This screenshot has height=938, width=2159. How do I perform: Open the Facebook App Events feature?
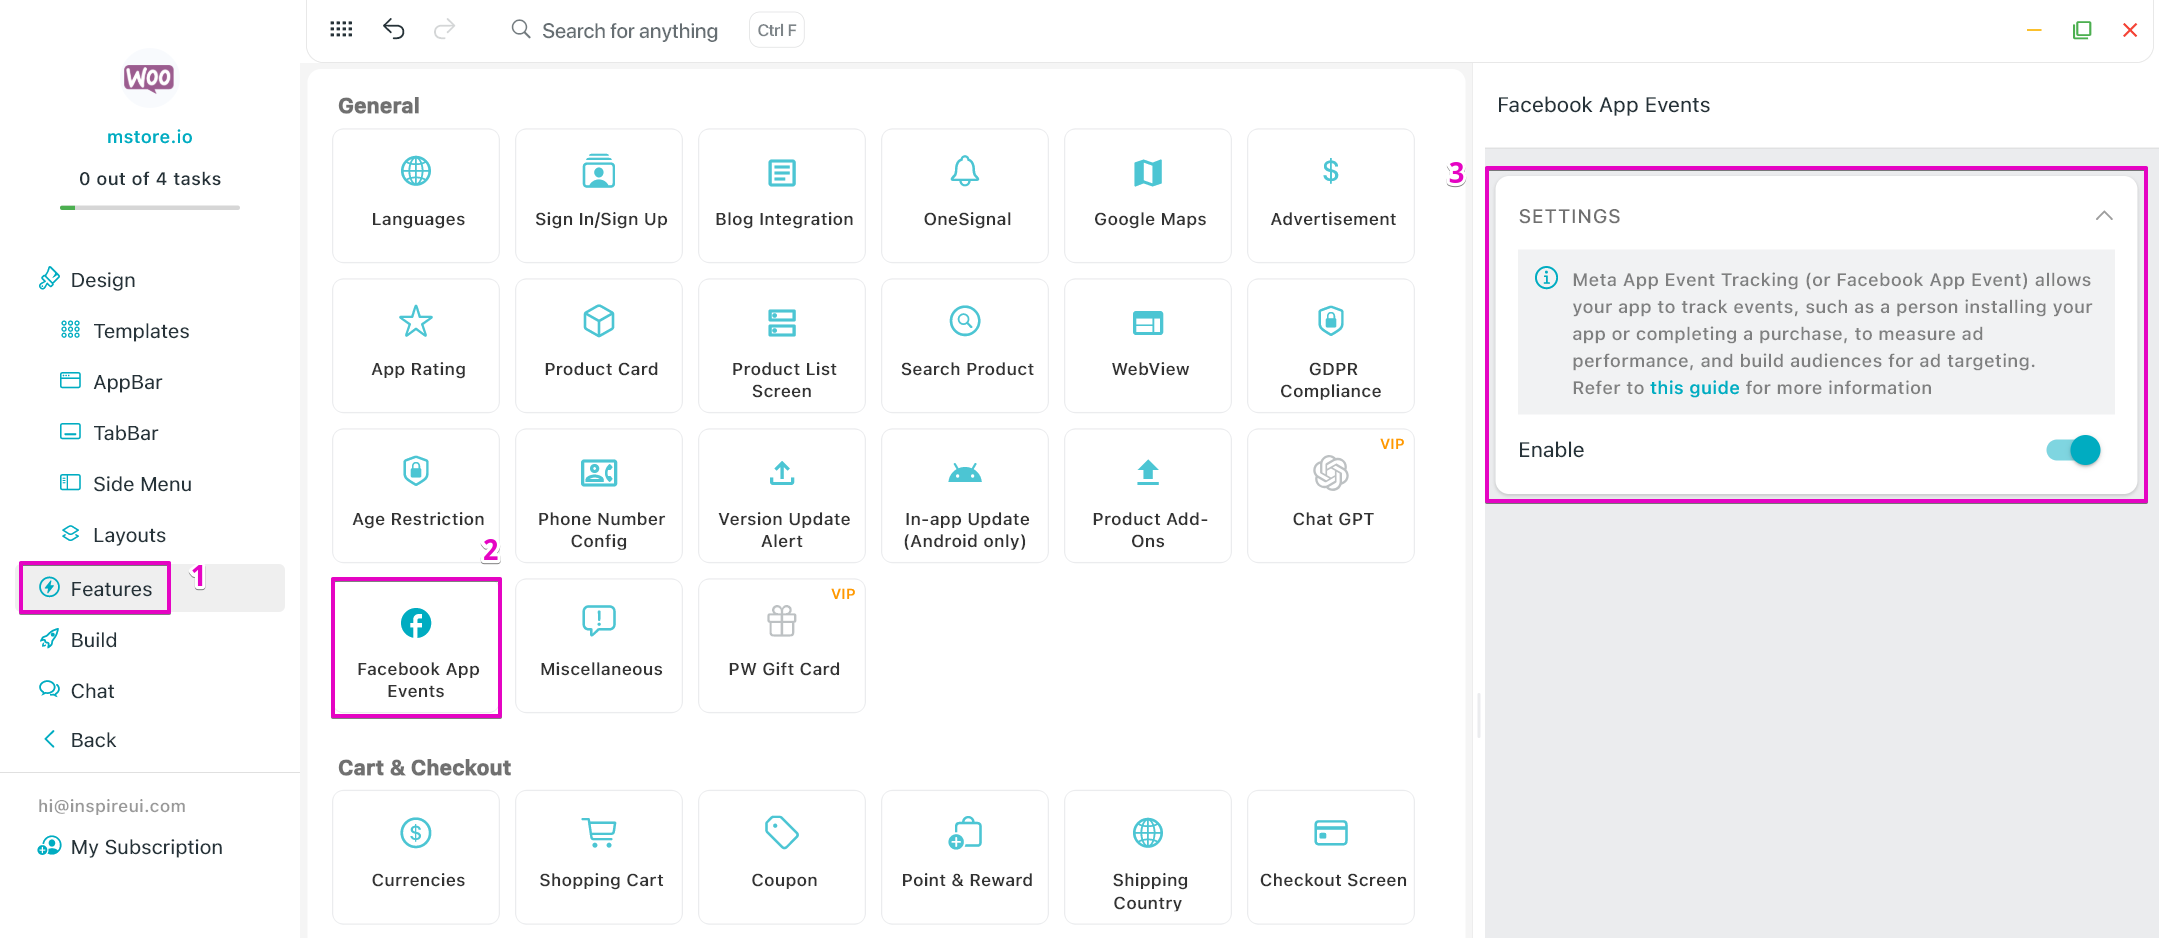[x=416, y=647]
